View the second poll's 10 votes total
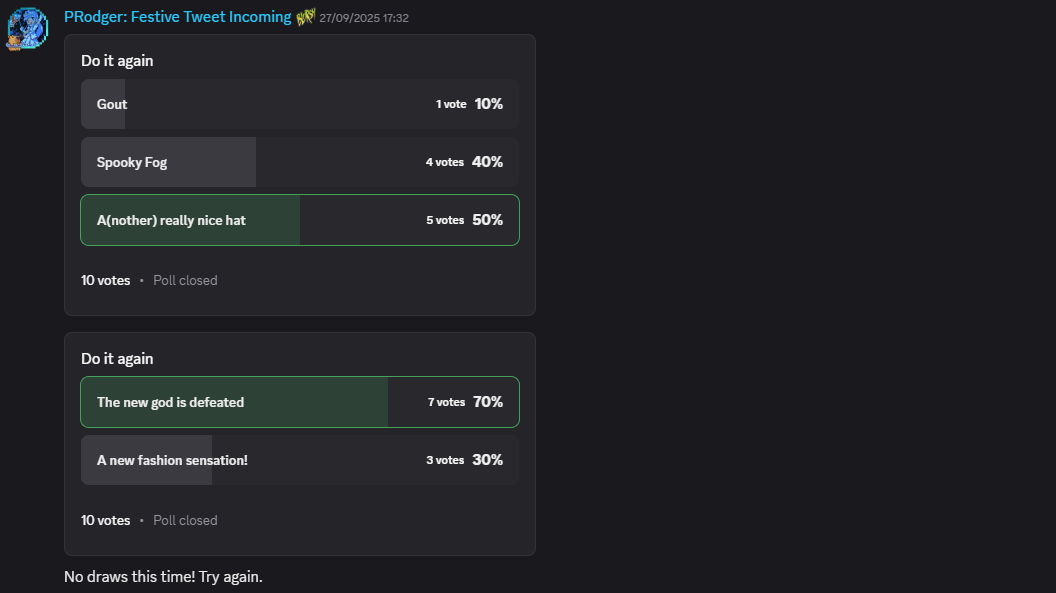Screen dimensions: 1056x593 [105, 520]
